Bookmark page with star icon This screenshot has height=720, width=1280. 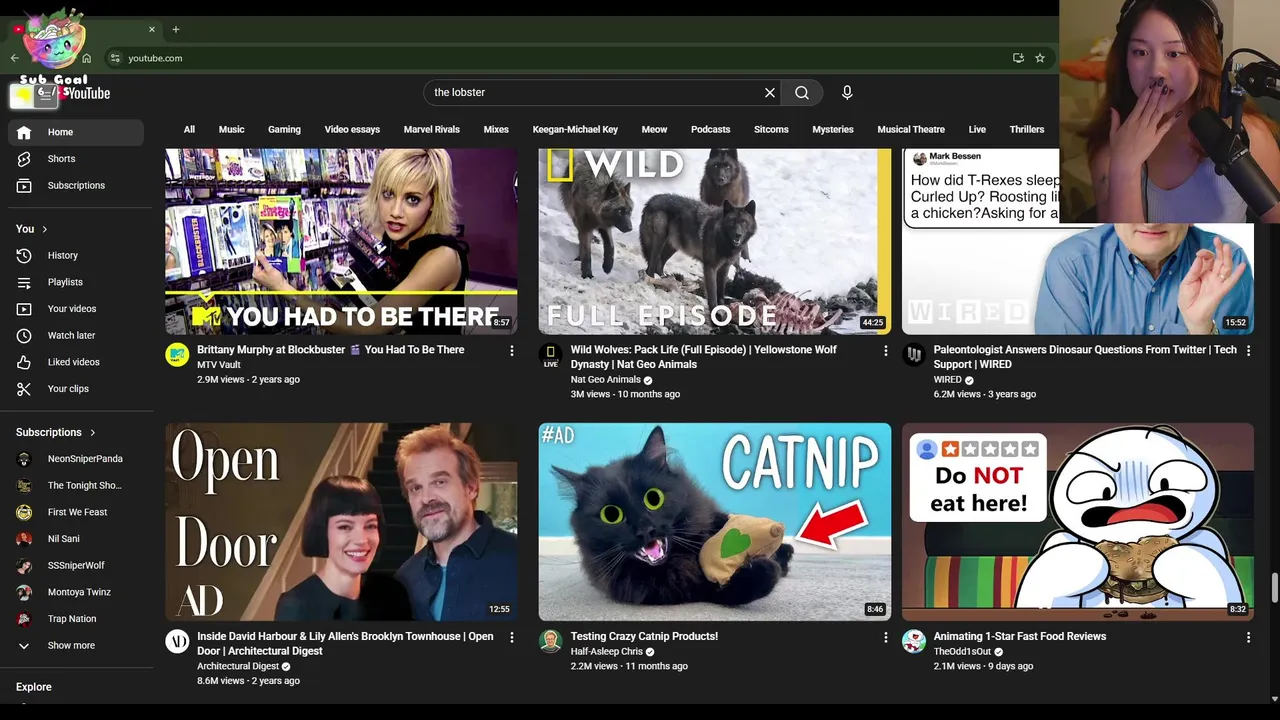tap(1040, 58)
